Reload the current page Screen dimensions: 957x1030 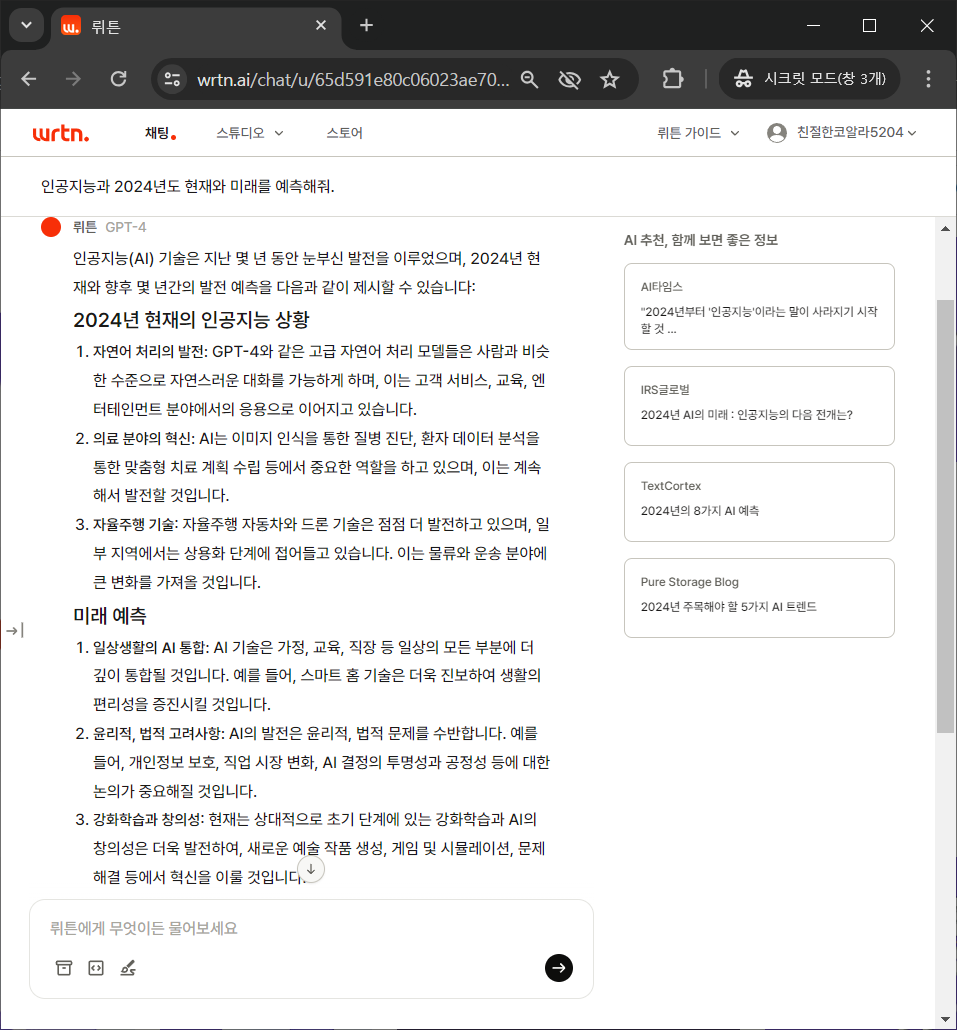click(x=118, y=79)
